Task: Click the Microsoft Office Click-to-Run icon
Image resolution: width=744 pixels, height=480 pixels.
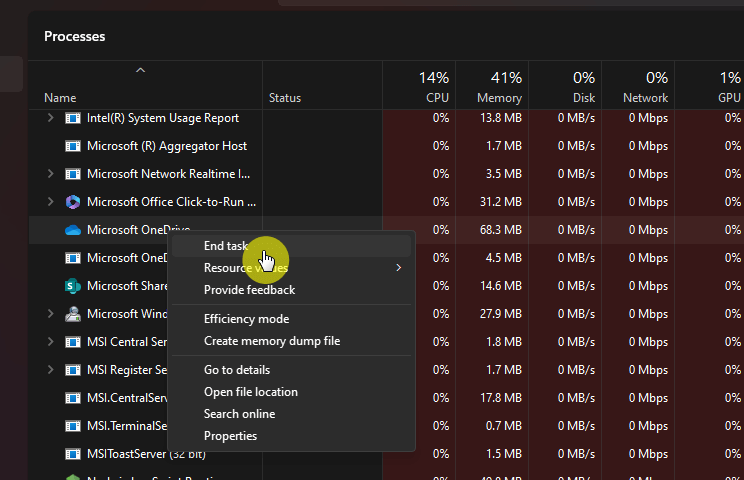Action: click(x=73, y=202)
